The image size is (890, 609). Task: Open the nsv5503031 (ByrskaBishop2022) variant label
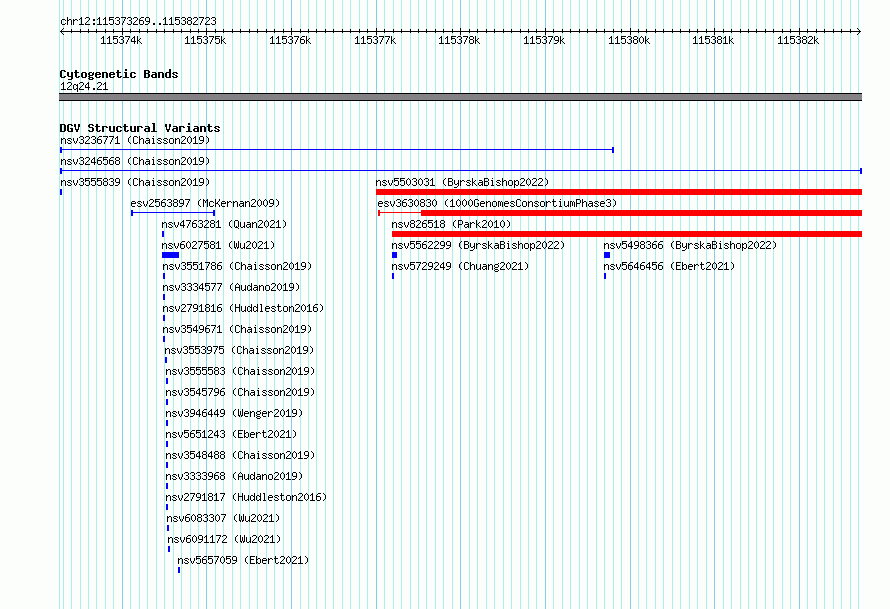click(463, 182)
